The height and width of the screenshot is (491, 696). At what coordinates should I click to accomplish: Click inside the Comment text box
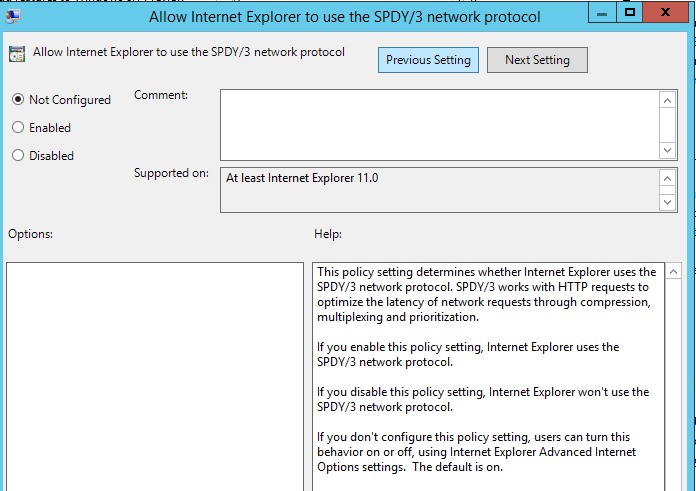pos(440,124)
